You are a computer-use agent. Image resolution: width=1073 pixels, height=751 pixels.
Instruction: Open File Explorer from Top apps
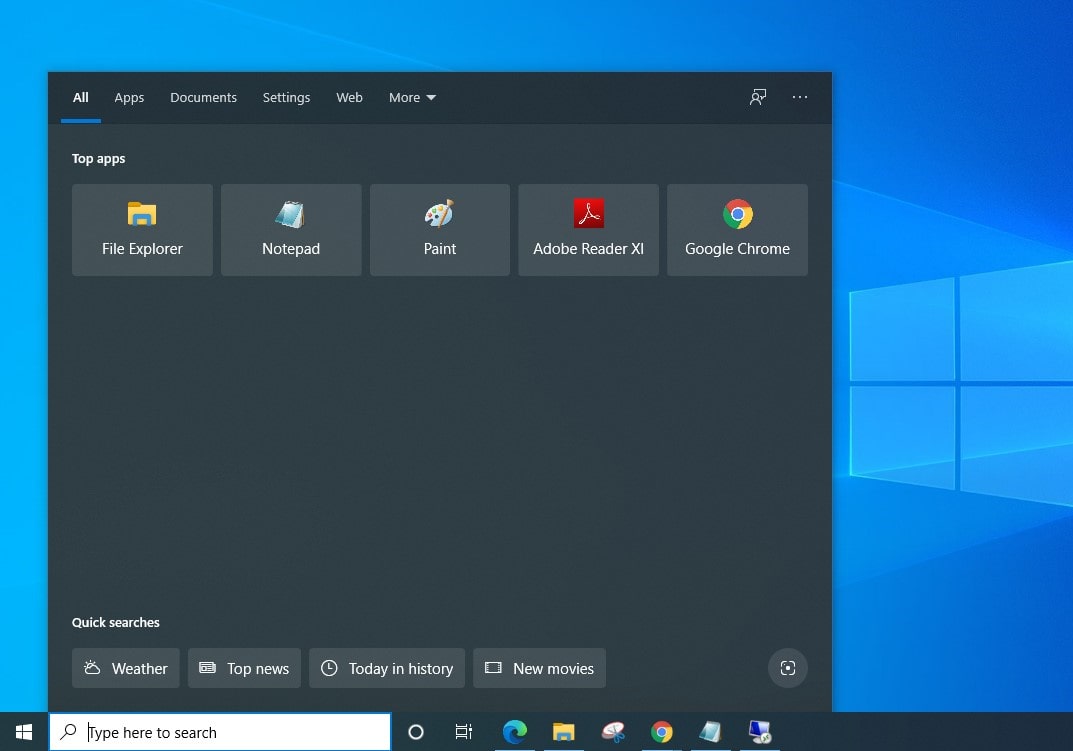coord(141,229)
